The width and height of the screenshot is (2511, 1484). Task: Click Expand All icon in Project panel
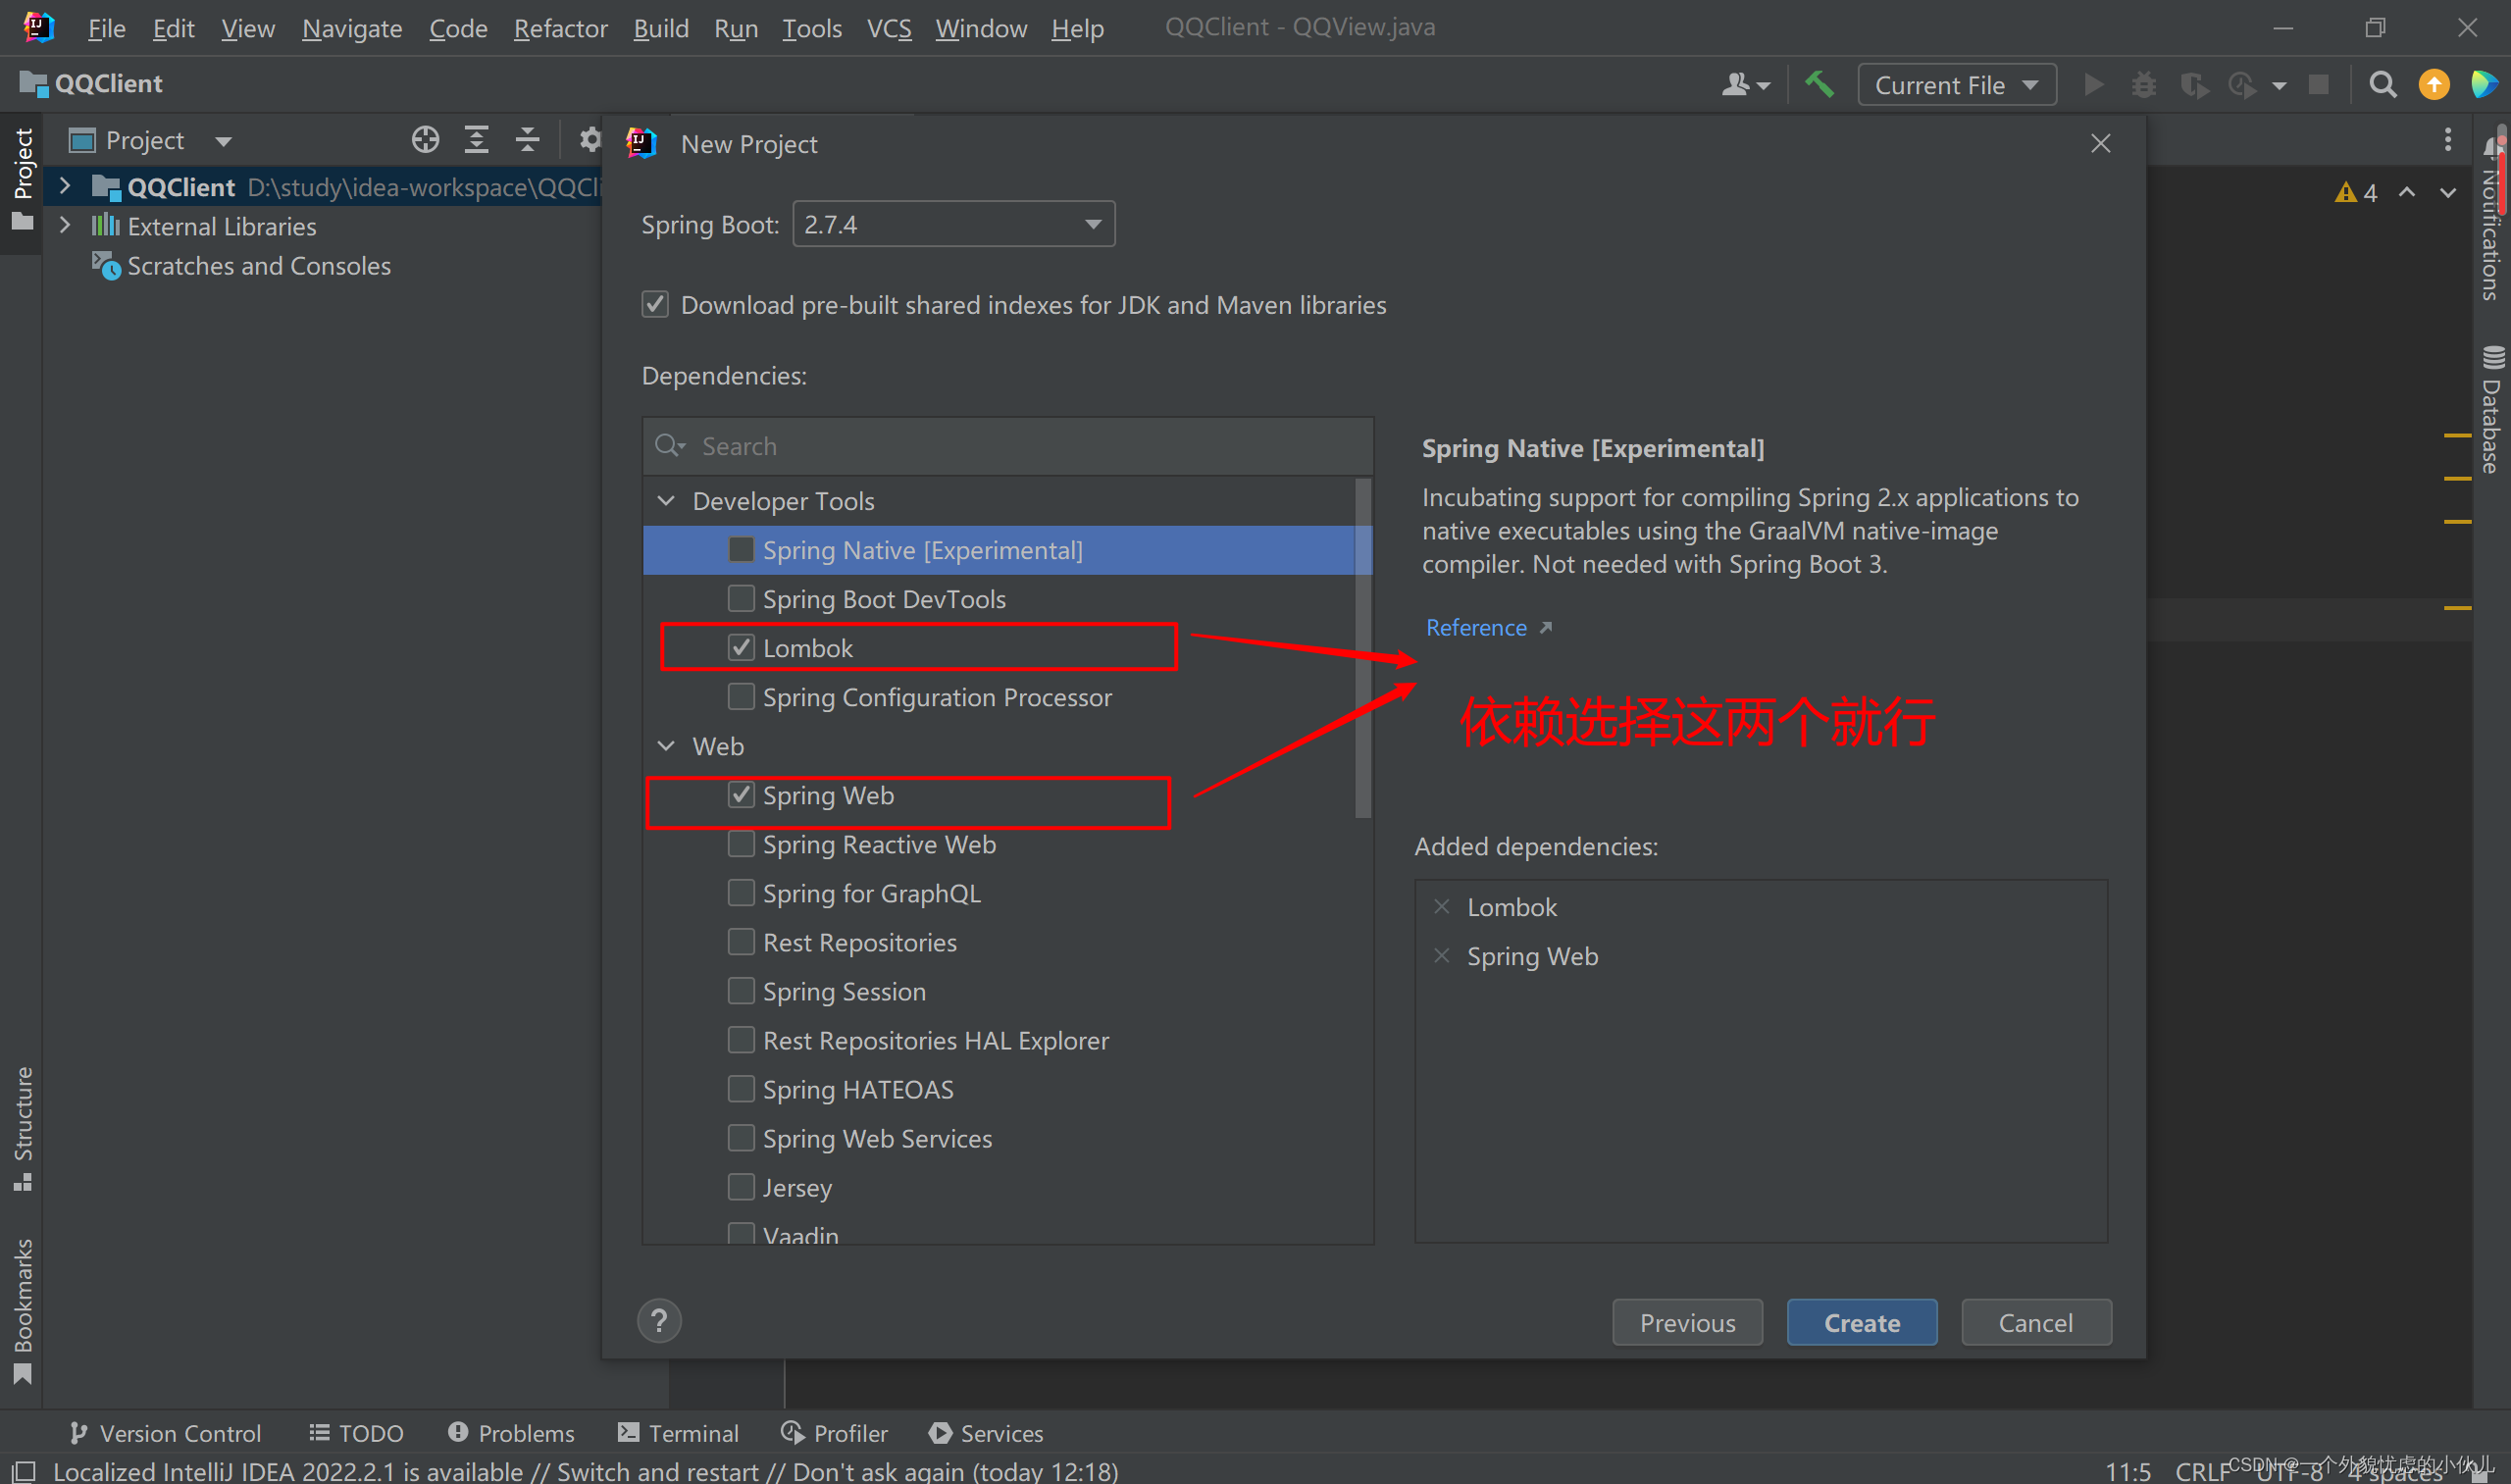pos(476,140)
